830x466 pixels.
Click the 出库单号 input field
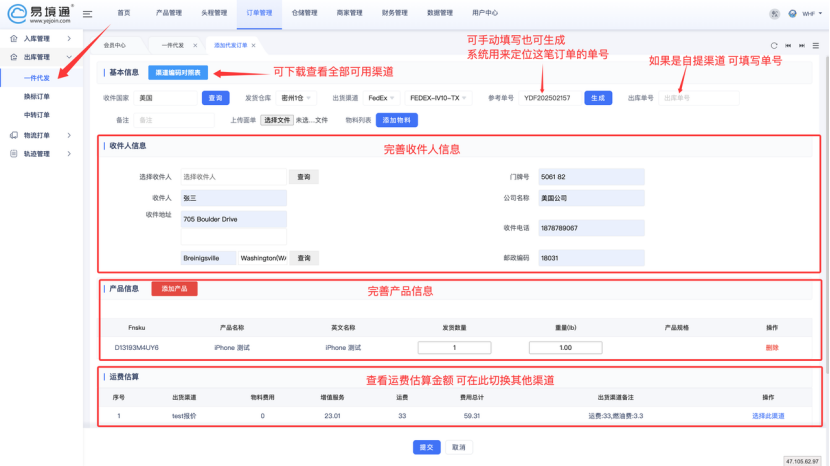coord(699,98)
